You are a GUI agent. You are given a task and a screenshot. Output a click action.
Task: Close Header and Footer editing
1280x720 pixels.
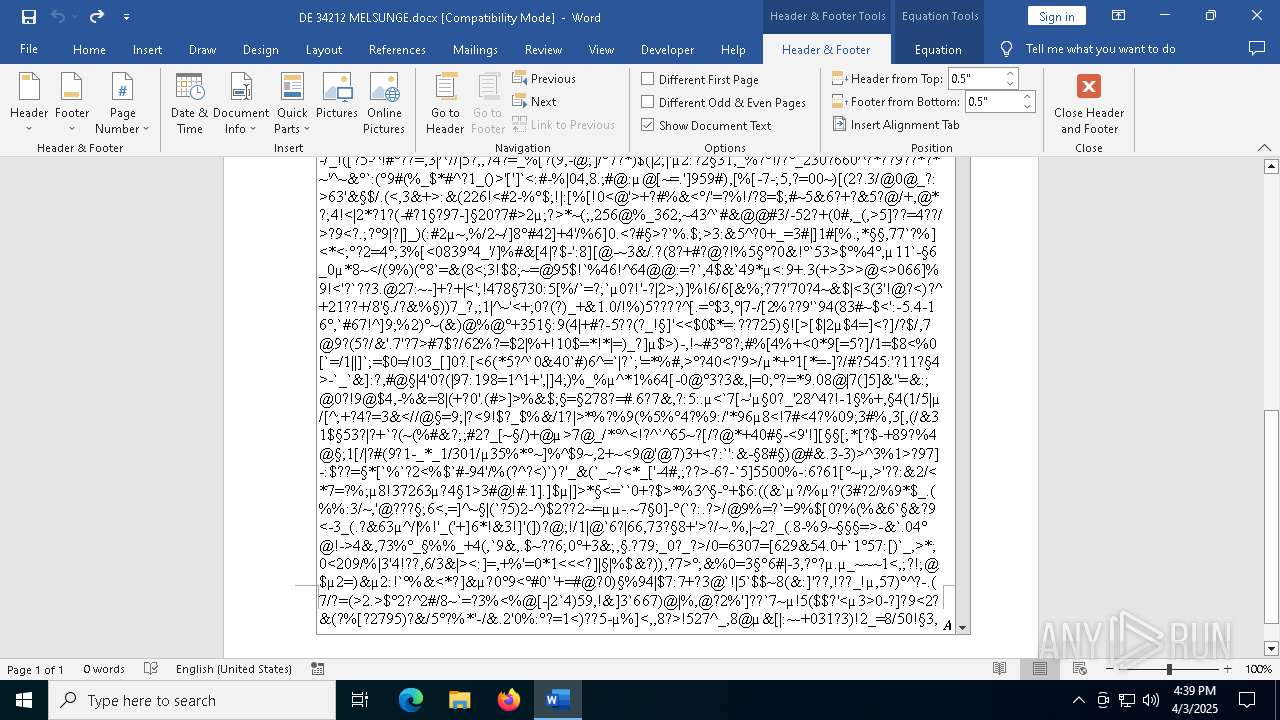[1089, 103]
